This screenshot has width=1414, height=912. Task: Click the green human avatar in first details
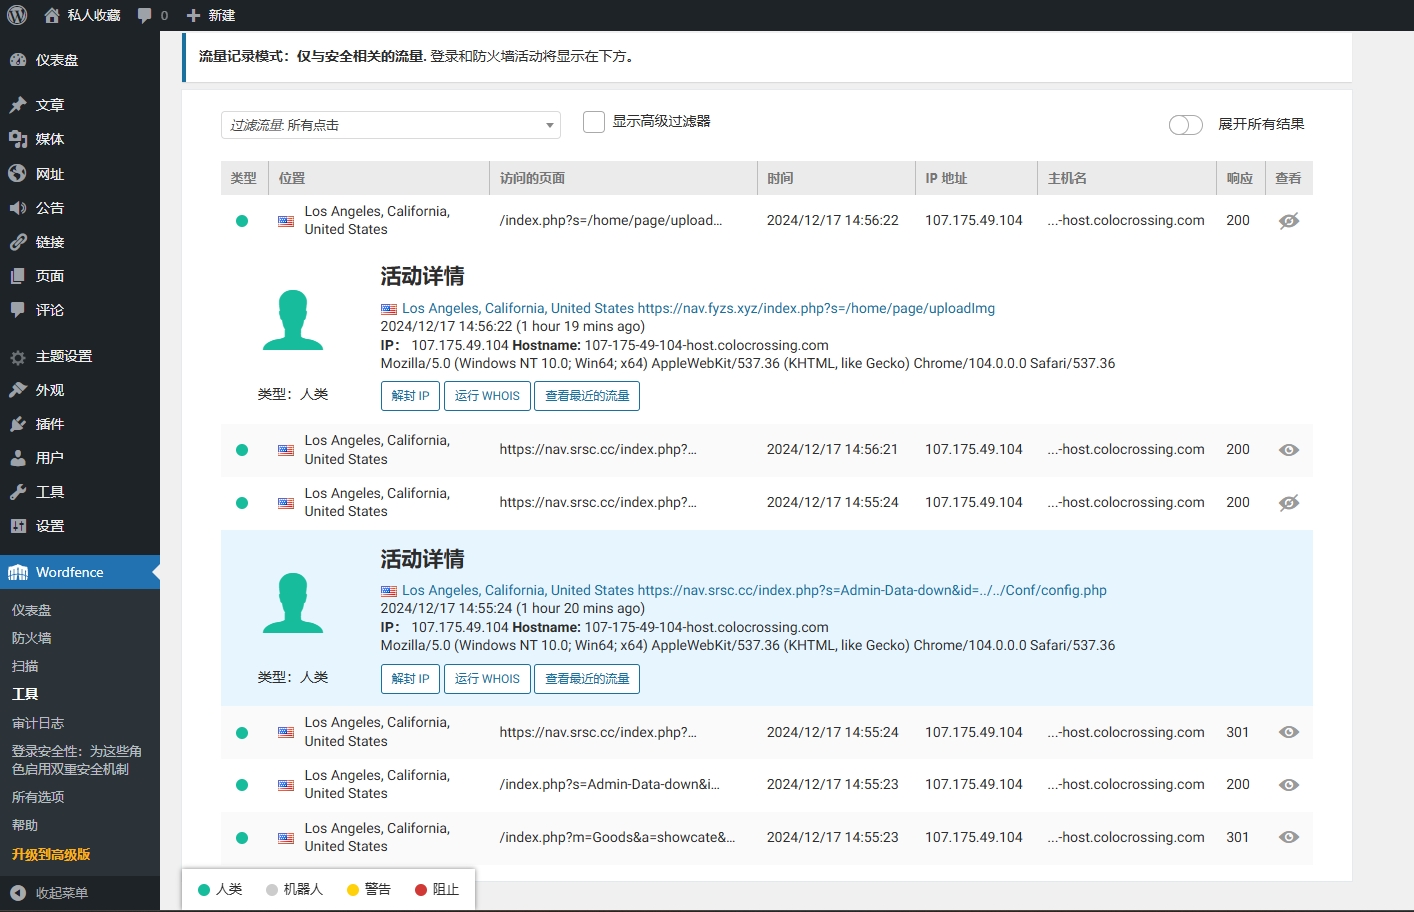tap(293, 320)
